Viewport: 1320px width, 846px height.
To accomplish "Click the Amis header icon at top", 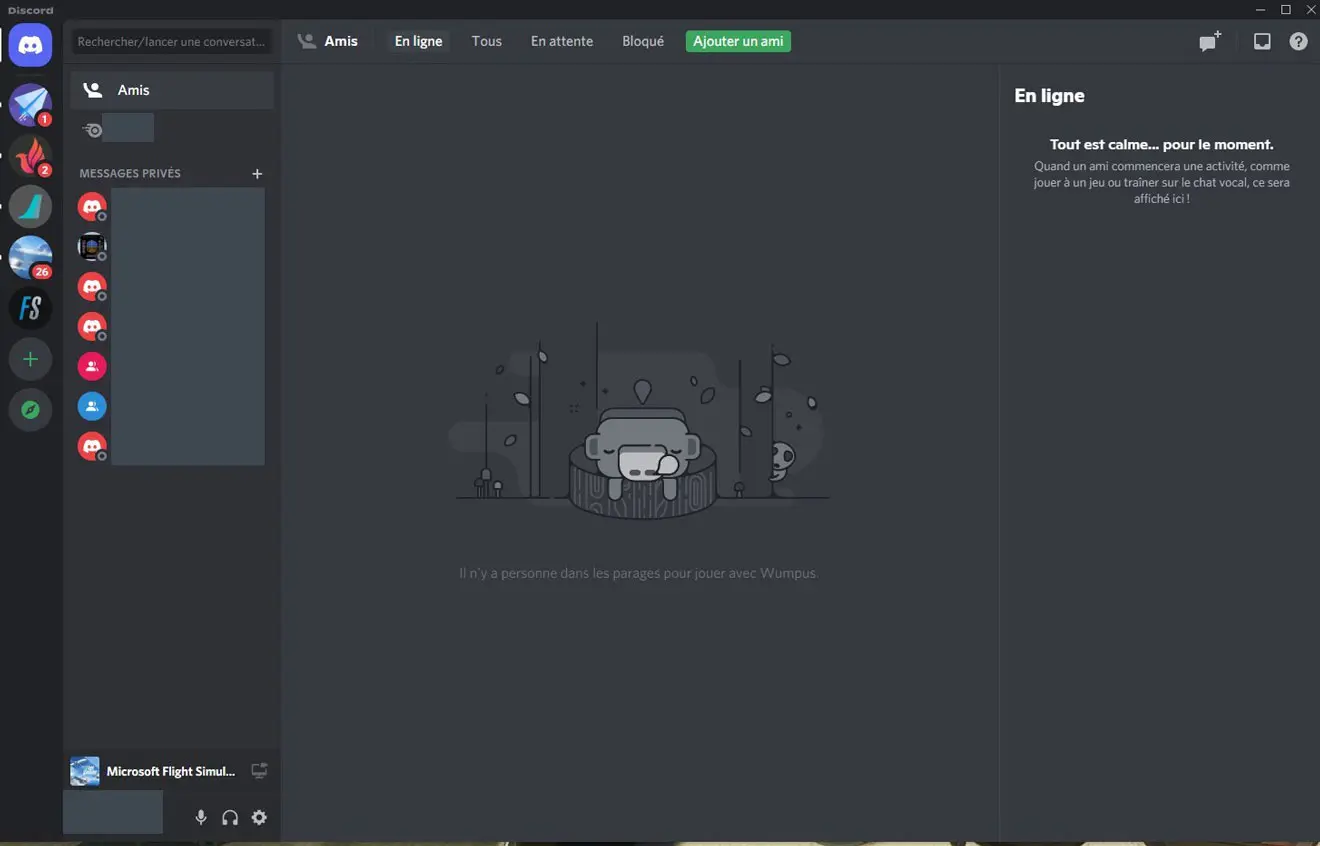I will pyautogui.click(x=307, y=41).
